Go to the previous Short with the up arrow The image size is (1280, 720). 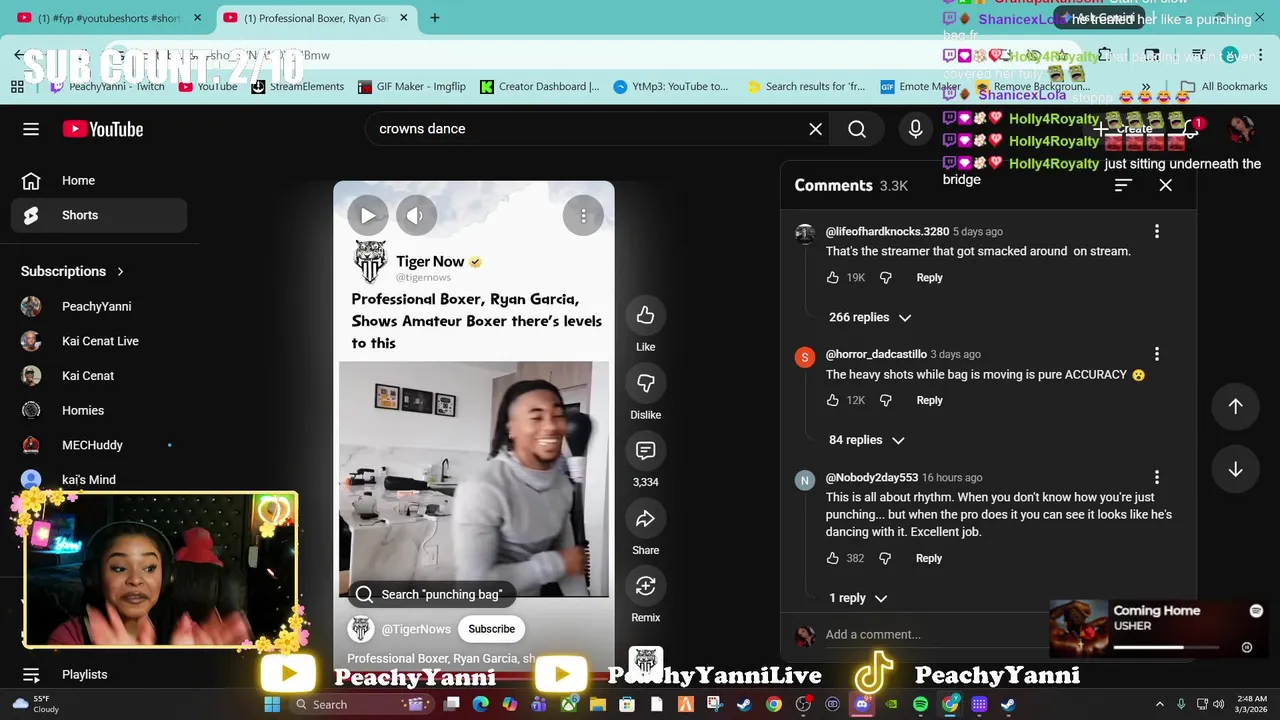1235,406
